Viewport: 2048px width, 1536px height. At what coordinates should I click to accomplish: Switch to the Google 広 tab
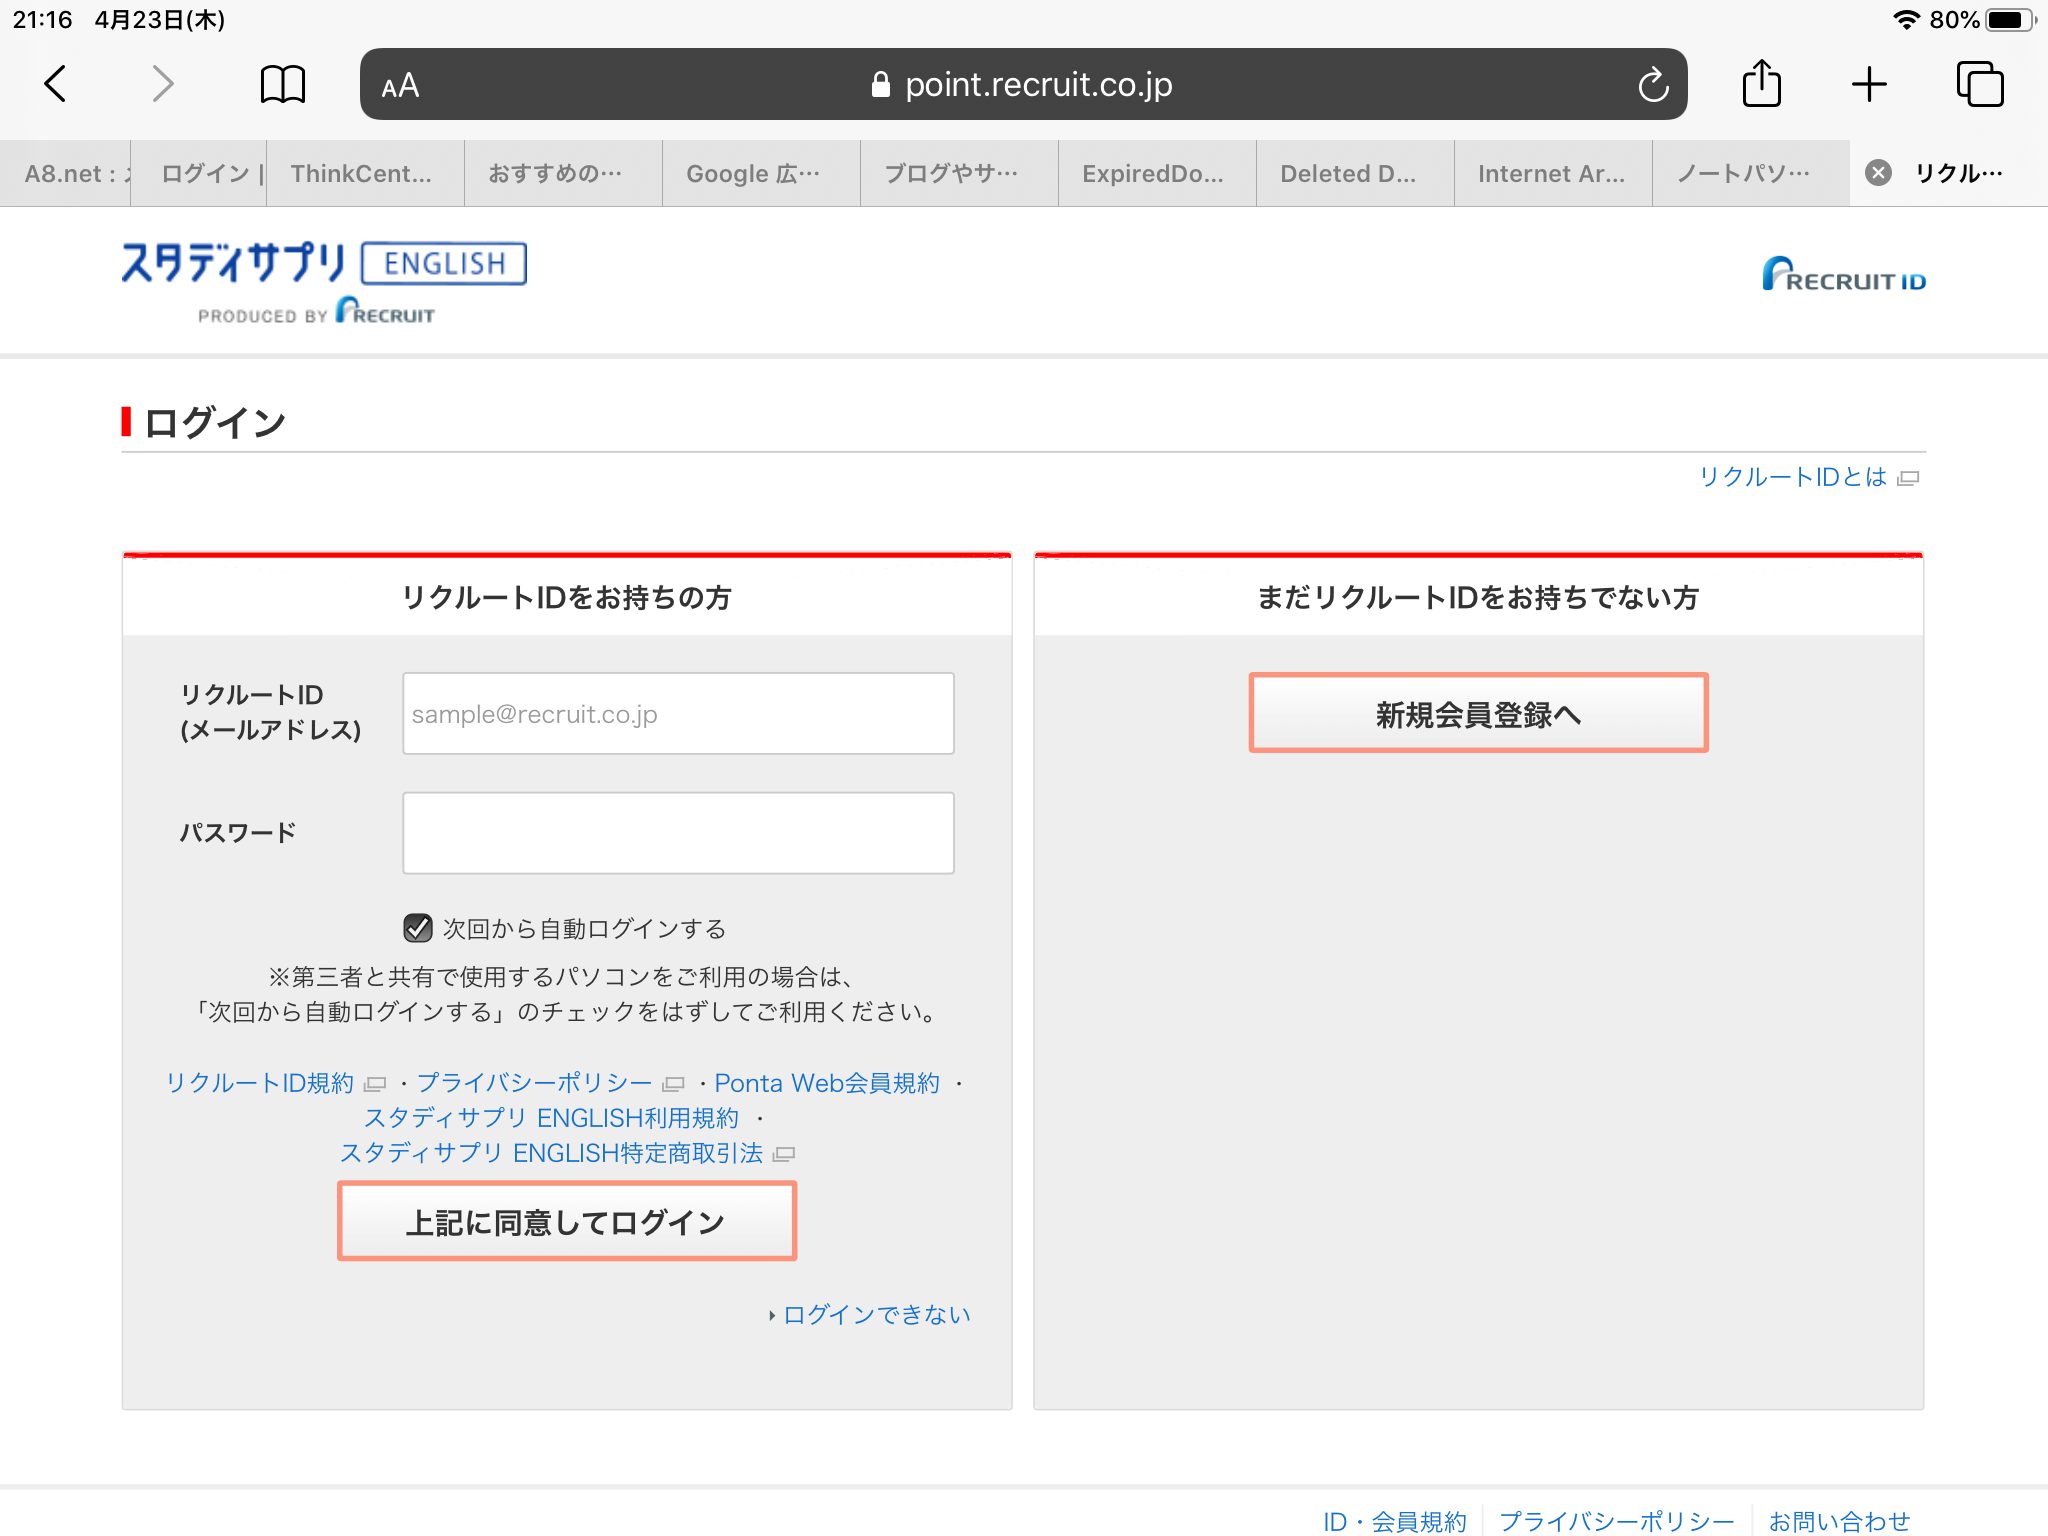pos(761,174)
